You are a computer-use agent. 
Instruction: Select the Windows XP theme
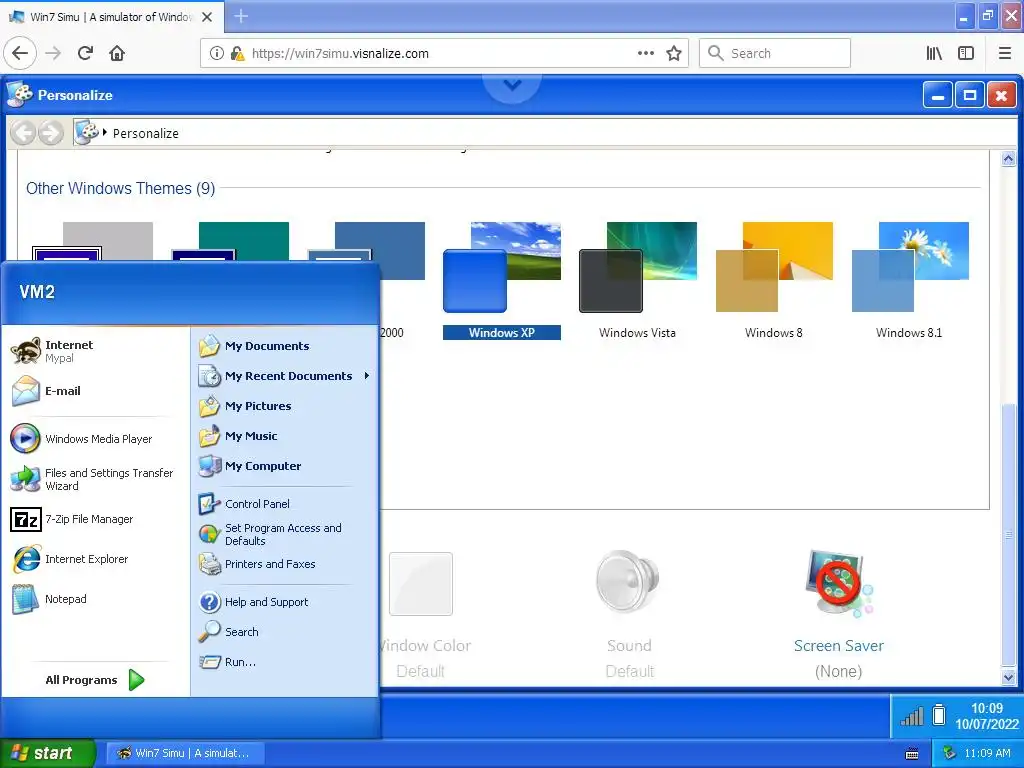click(x=502, y=281)
